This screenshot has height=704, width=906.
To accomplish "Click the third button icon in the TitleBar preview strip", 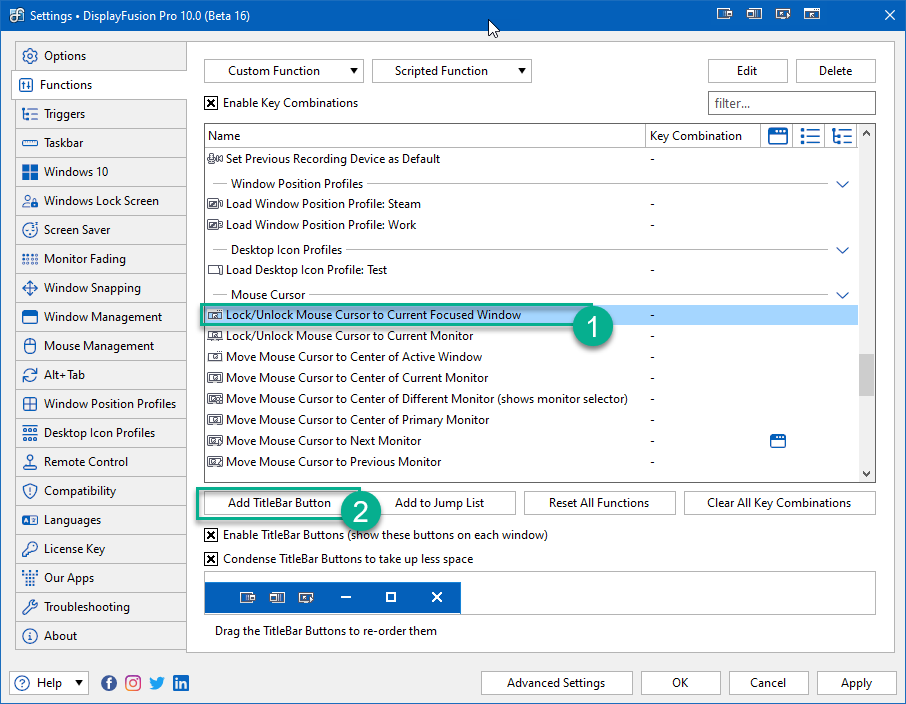I will coord(306,597).
